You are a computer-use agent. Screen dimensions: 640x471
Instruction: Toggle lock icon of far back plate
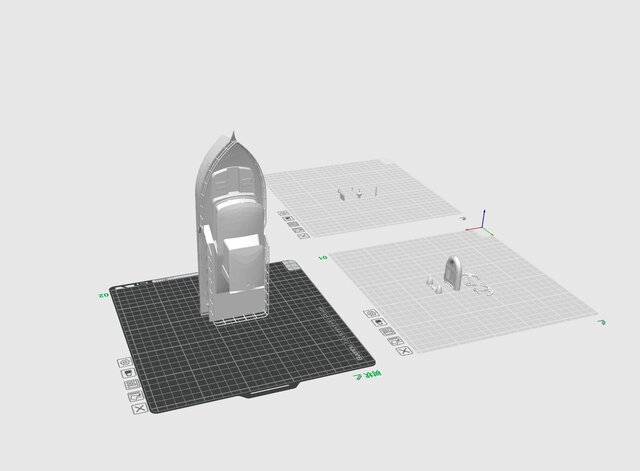[288, 219]
